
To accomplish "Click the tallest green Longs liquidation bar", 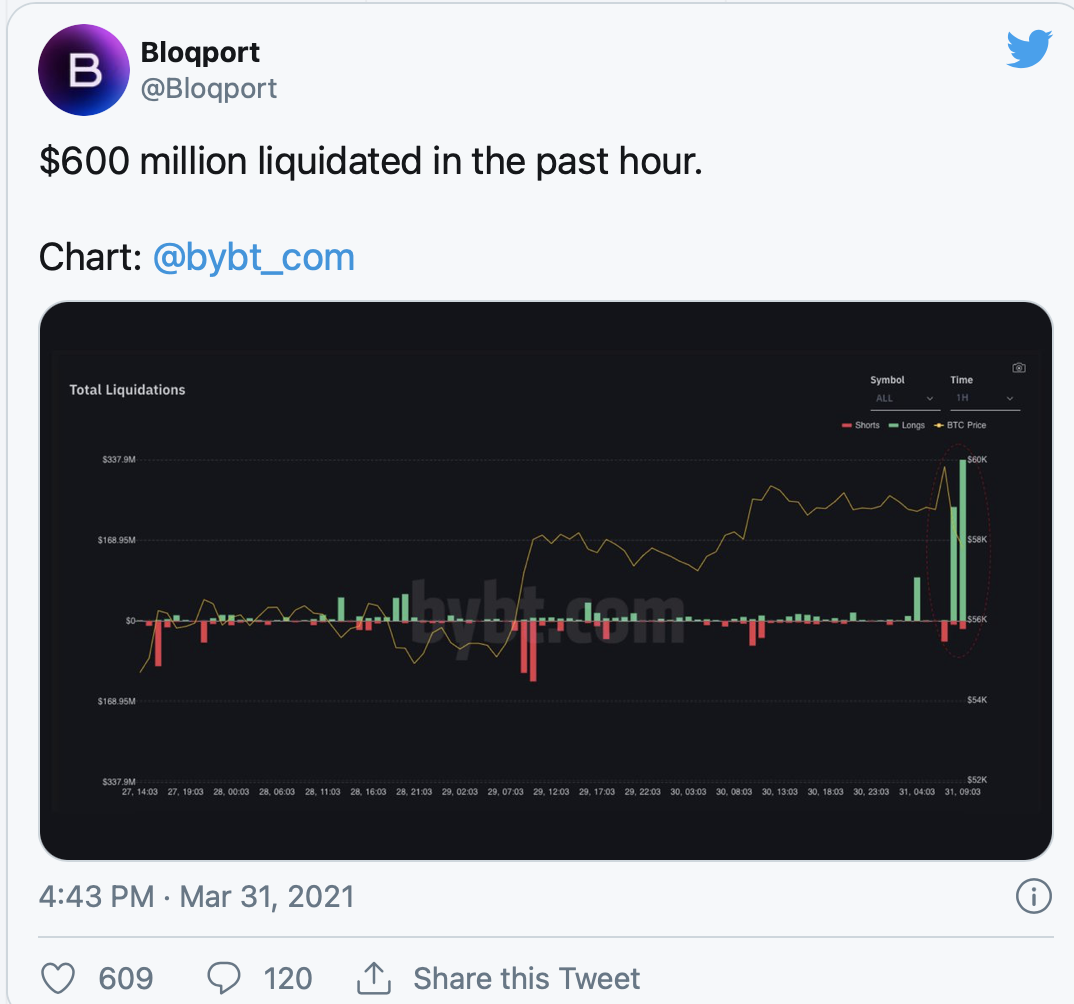I will coord(963,540).
